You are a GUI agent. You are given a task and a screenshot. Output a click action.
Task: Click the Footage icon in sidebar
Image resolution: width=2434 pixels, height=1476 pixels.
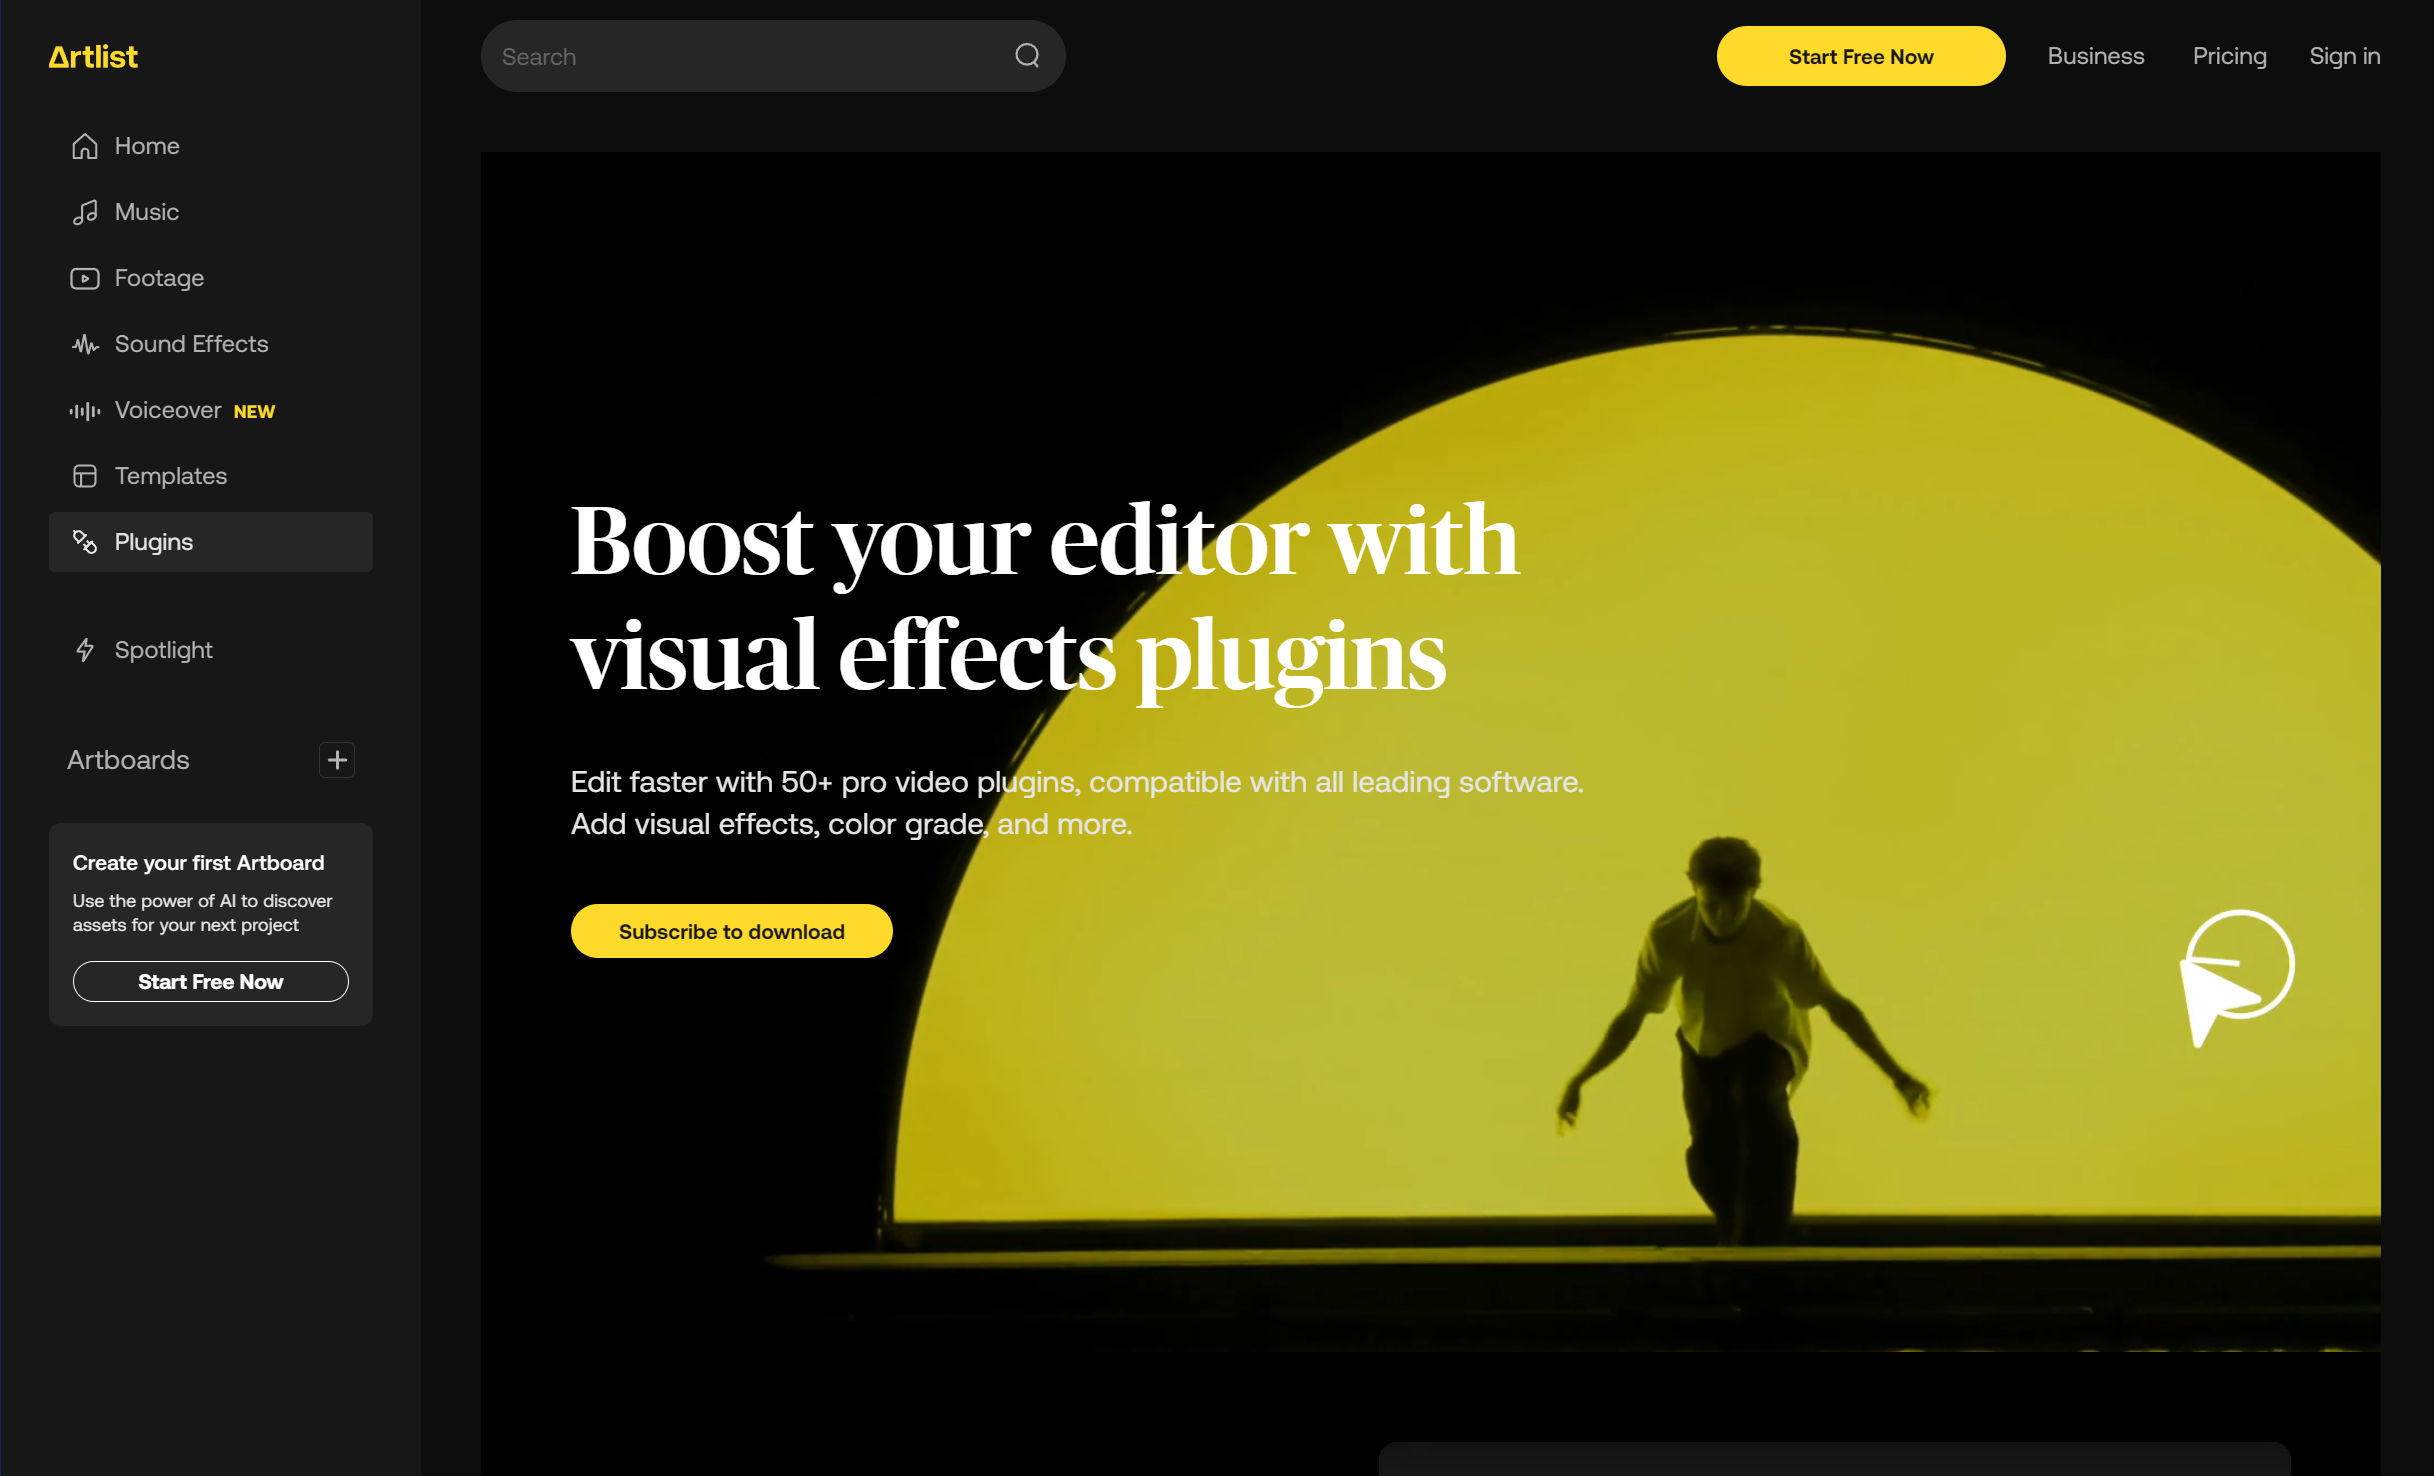tap(83, 276)
